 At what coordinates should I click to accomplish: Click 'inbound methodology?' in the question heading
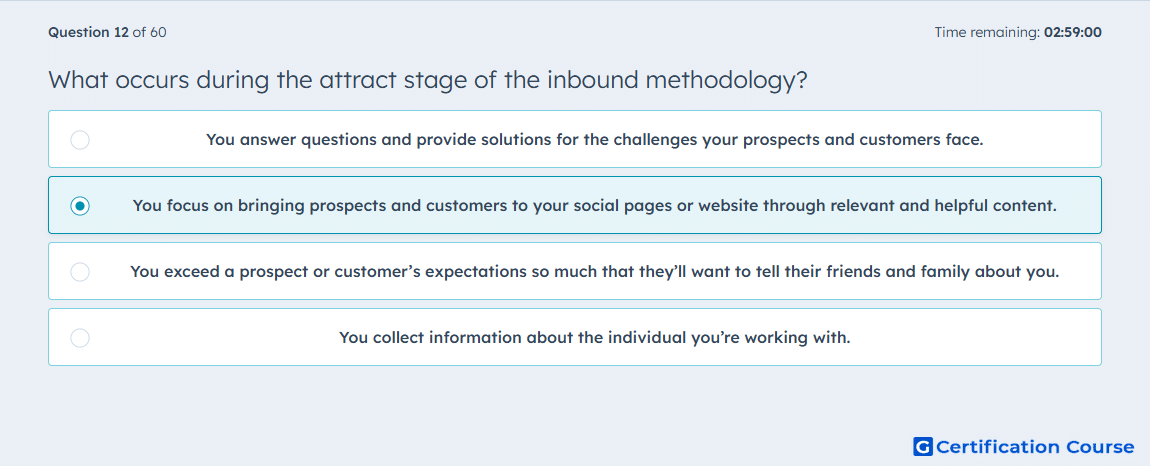pos(677,79)
